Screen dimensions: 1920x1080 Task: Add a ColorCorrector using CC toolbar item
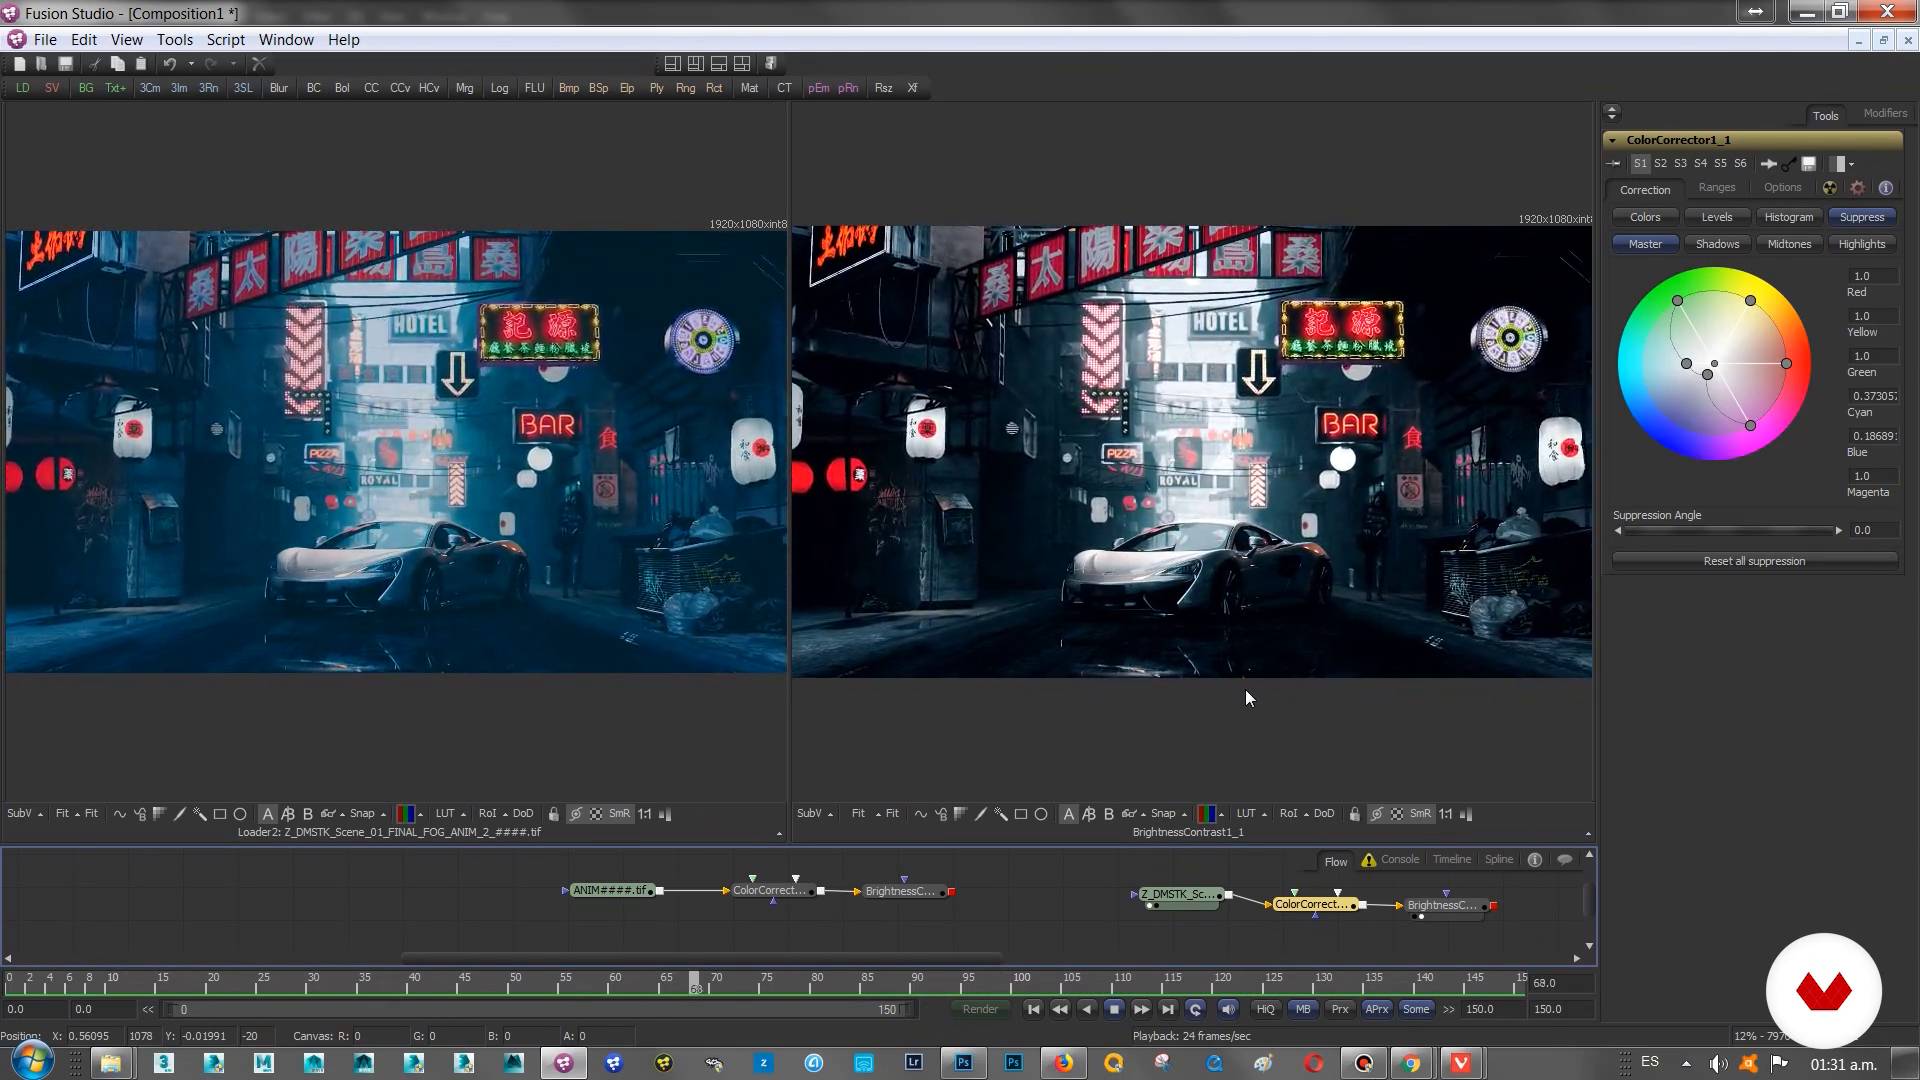pyautogui.click(x=371, y=88)
